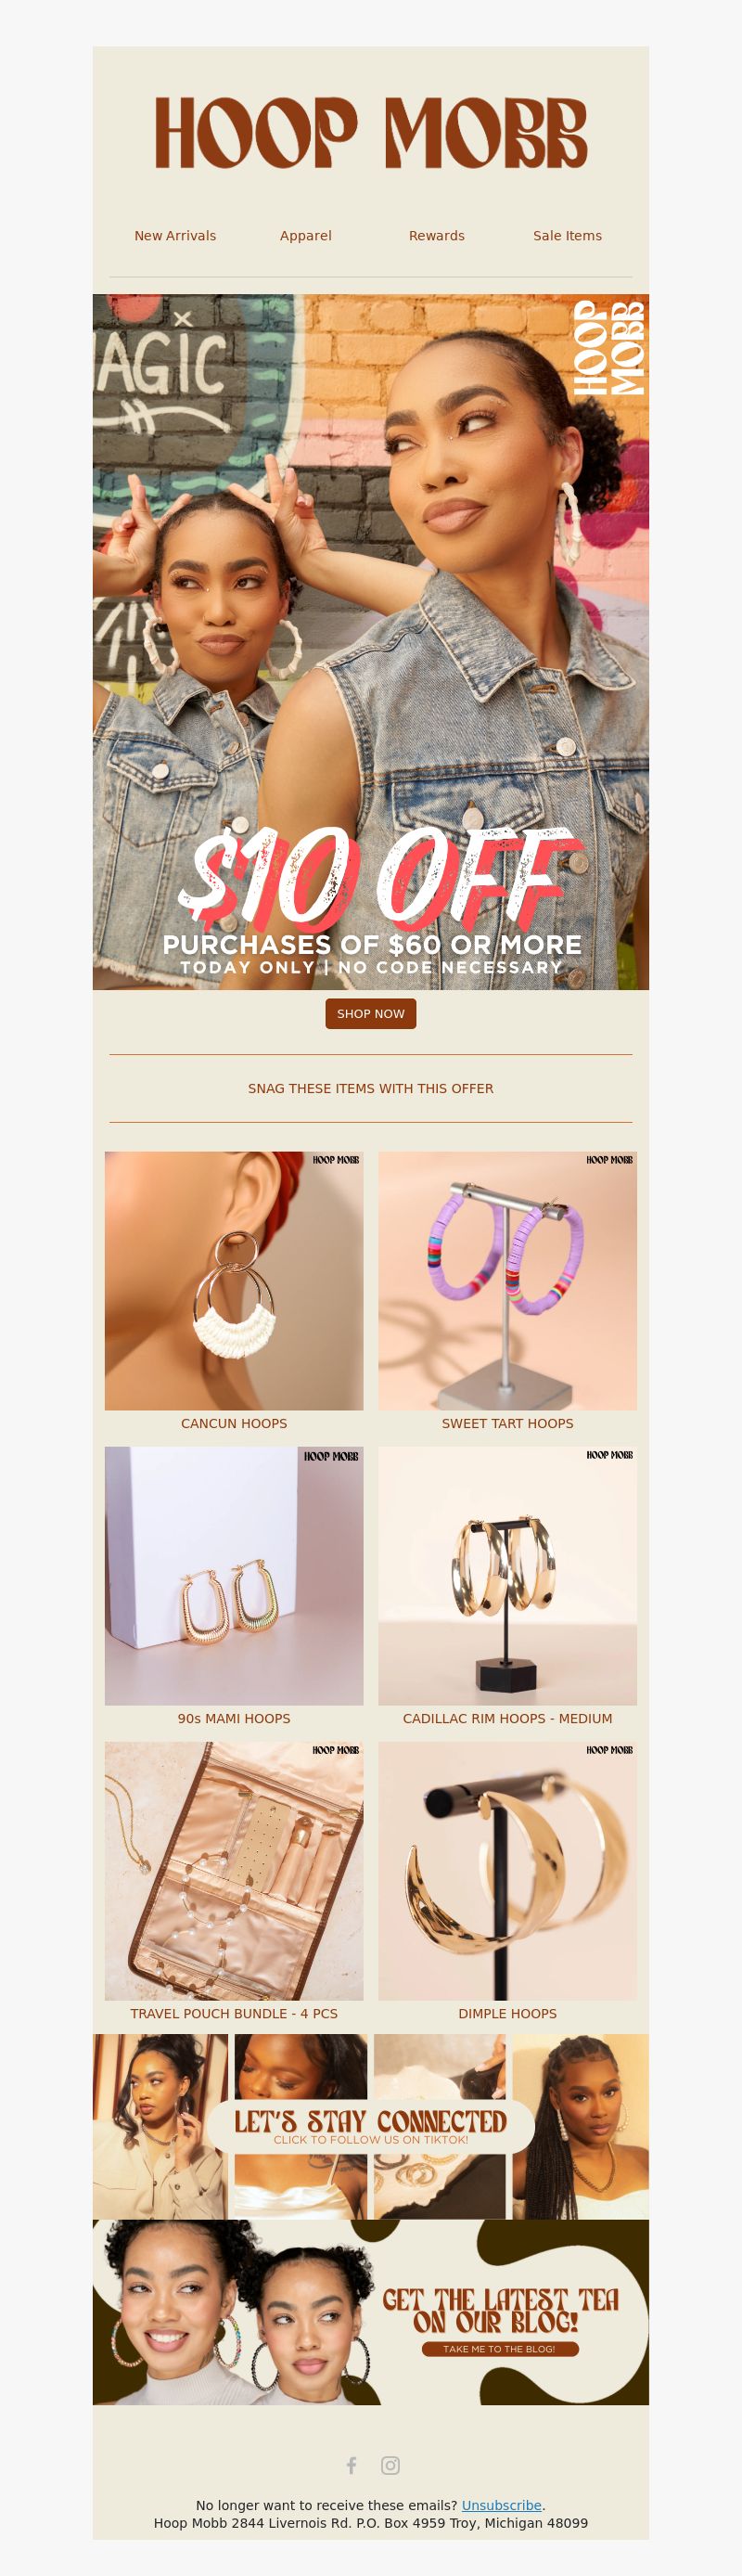The image size is (742, 2576).
Task: Select the Rewards navigation item
Action: coord(437,236)
